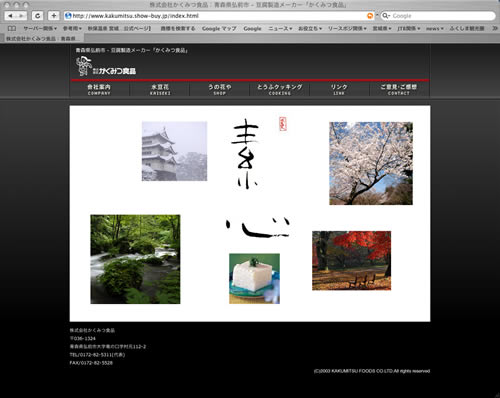Open the news bookmark folder dropdown
Screen dimensions: 500x398
point(435,29)
